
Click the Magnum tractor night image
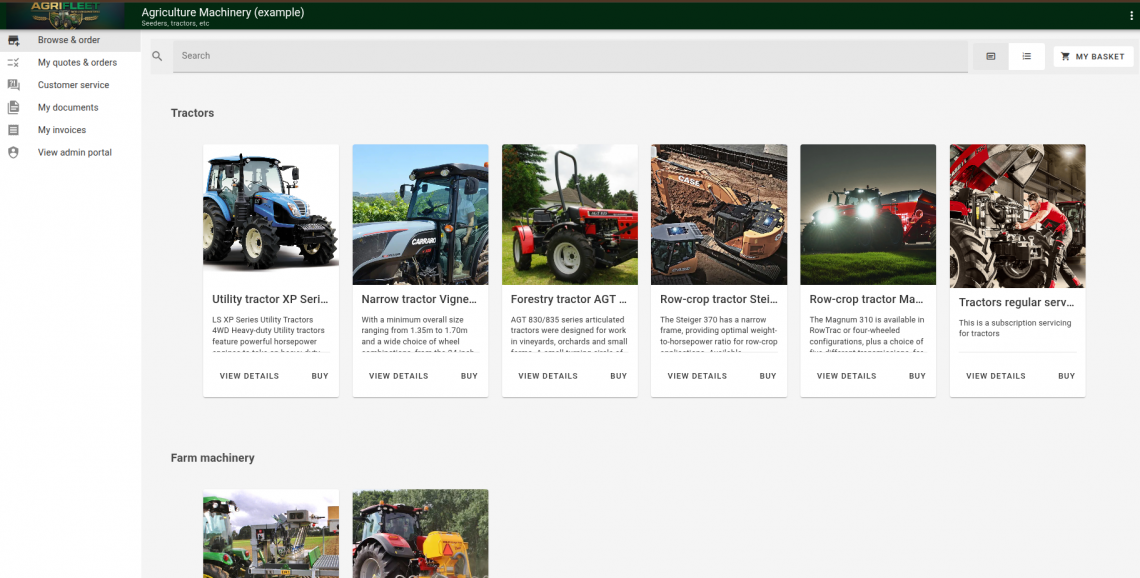point(868,214)
